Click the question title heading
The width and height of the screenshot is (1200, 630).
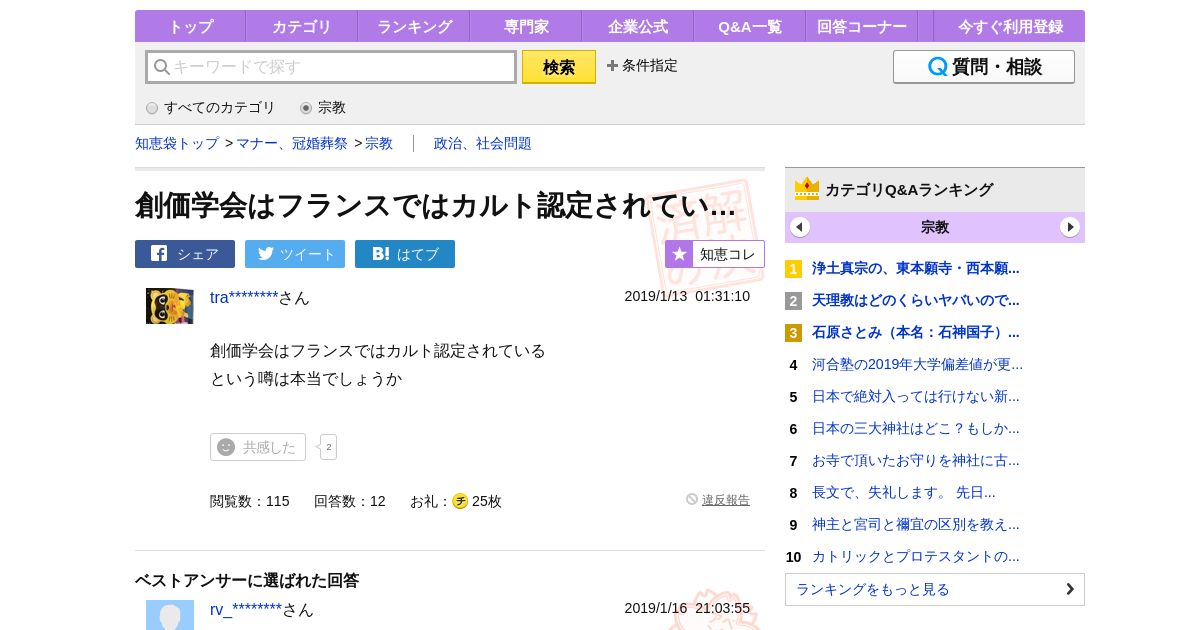point(436,205)
